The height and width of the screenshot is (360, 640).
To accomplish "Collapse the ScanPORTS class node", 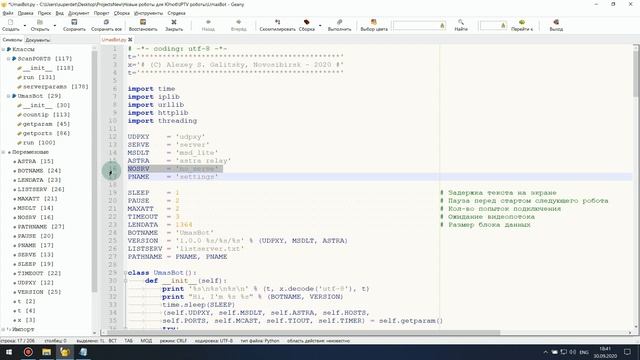I will [9, 59].
